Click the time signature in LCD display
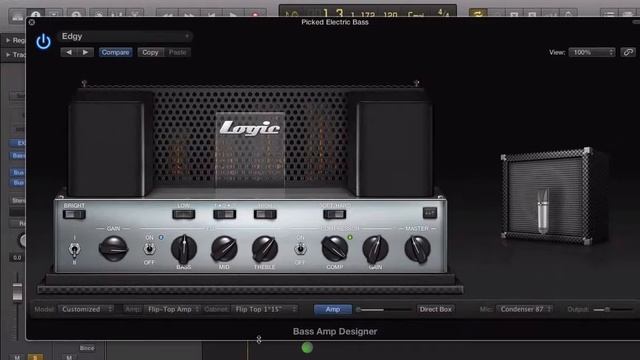 click(x=444, y=13)
